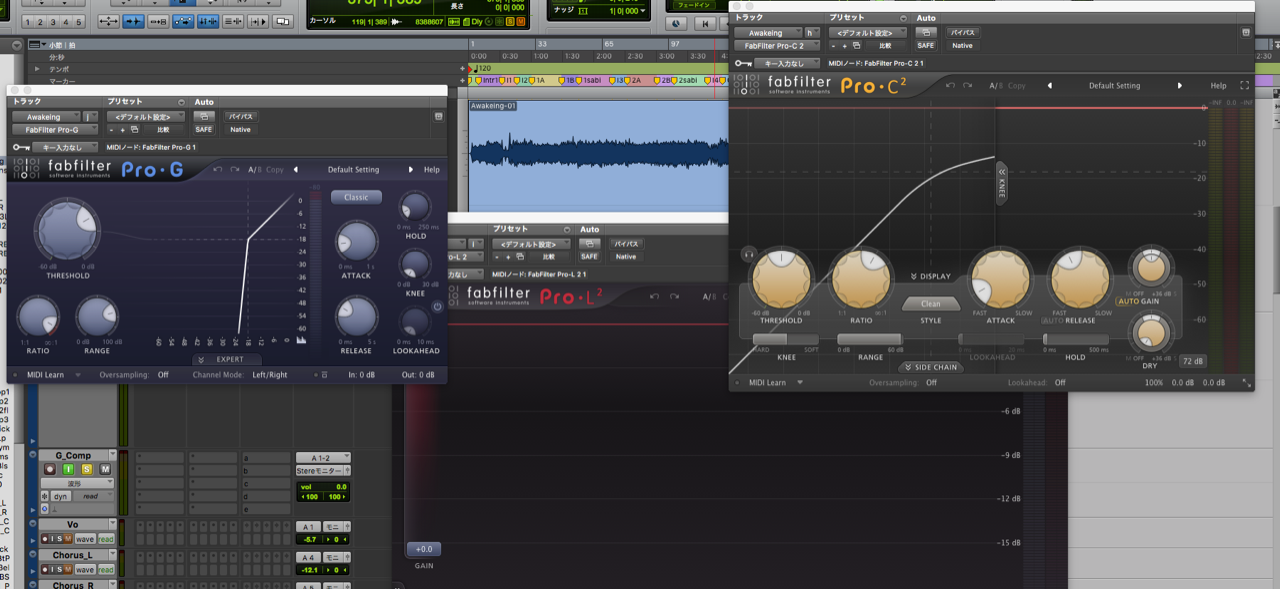Screen dimensions: 1280x589
Task: Click copy settings icon in Pro-G header
Action: [134, 129]
